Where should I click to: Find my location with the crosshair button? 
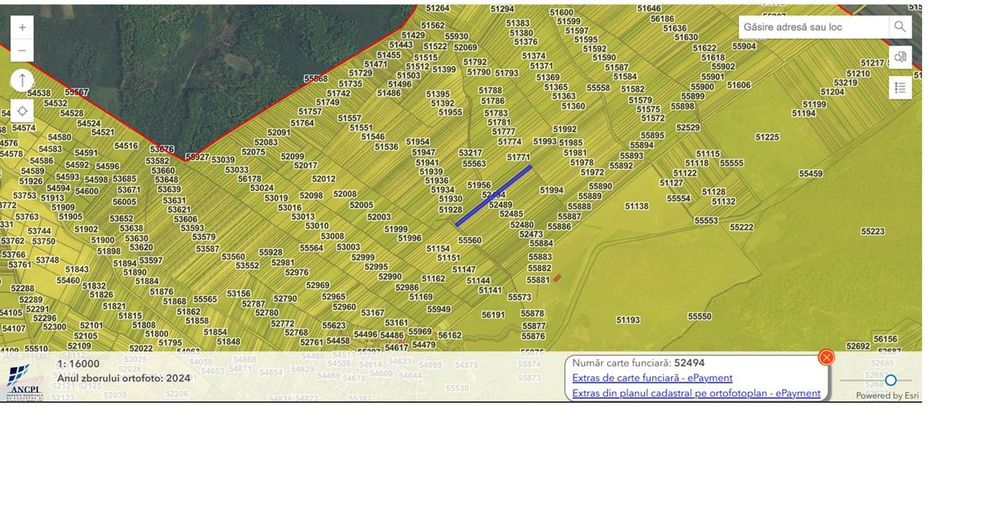[22, 111]
